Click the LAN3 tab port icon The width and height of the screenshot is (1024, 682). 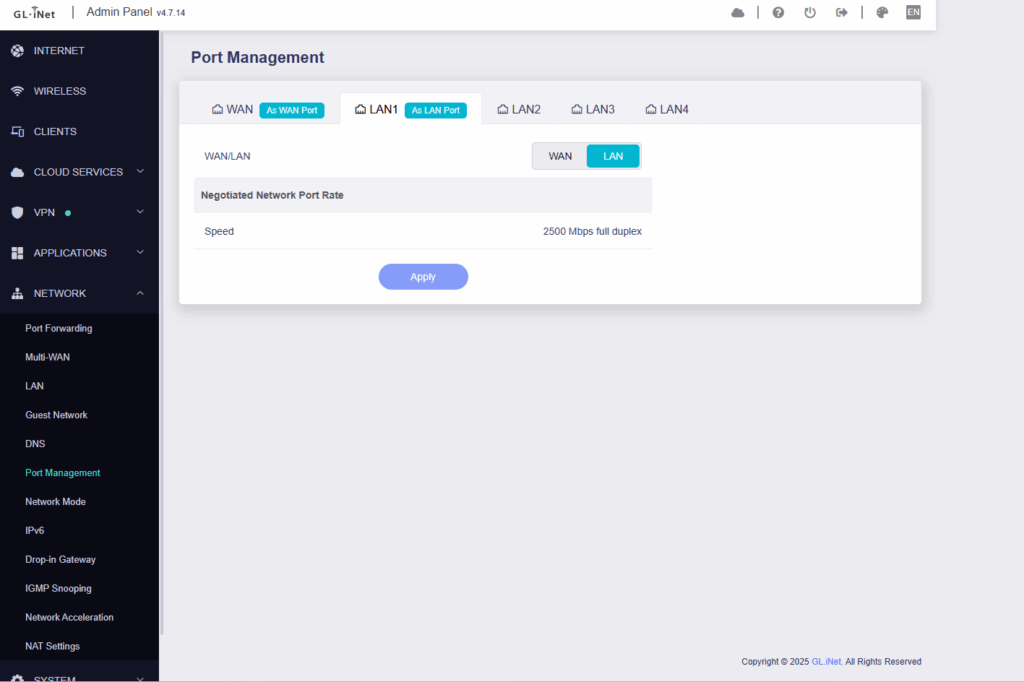tap(577, 109)
